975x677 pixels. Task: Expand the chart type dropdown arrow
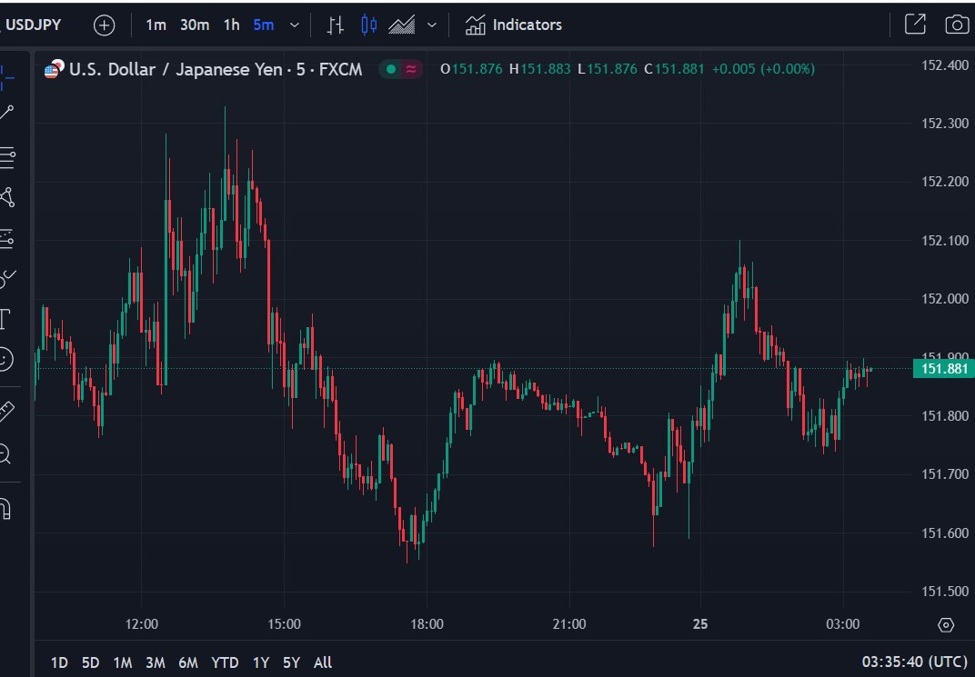[431, 25]
